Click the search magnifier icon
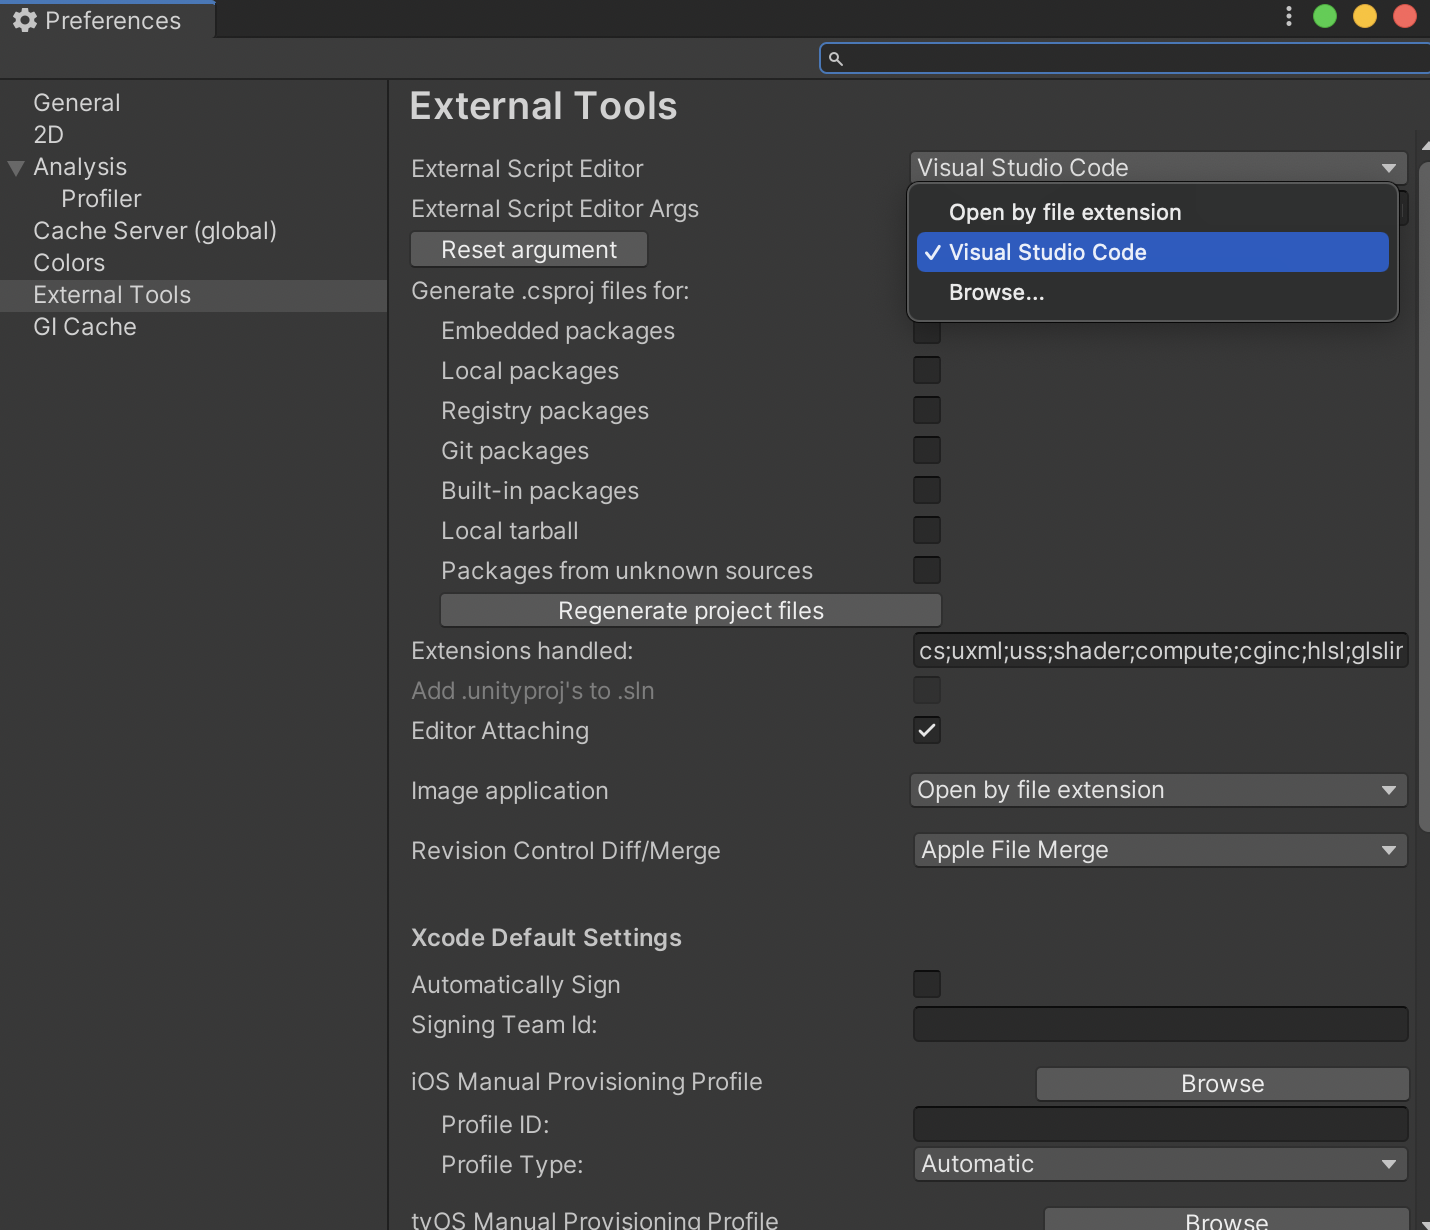The width and height of the screenshot is (1430, 1230). tap(836, 59)
